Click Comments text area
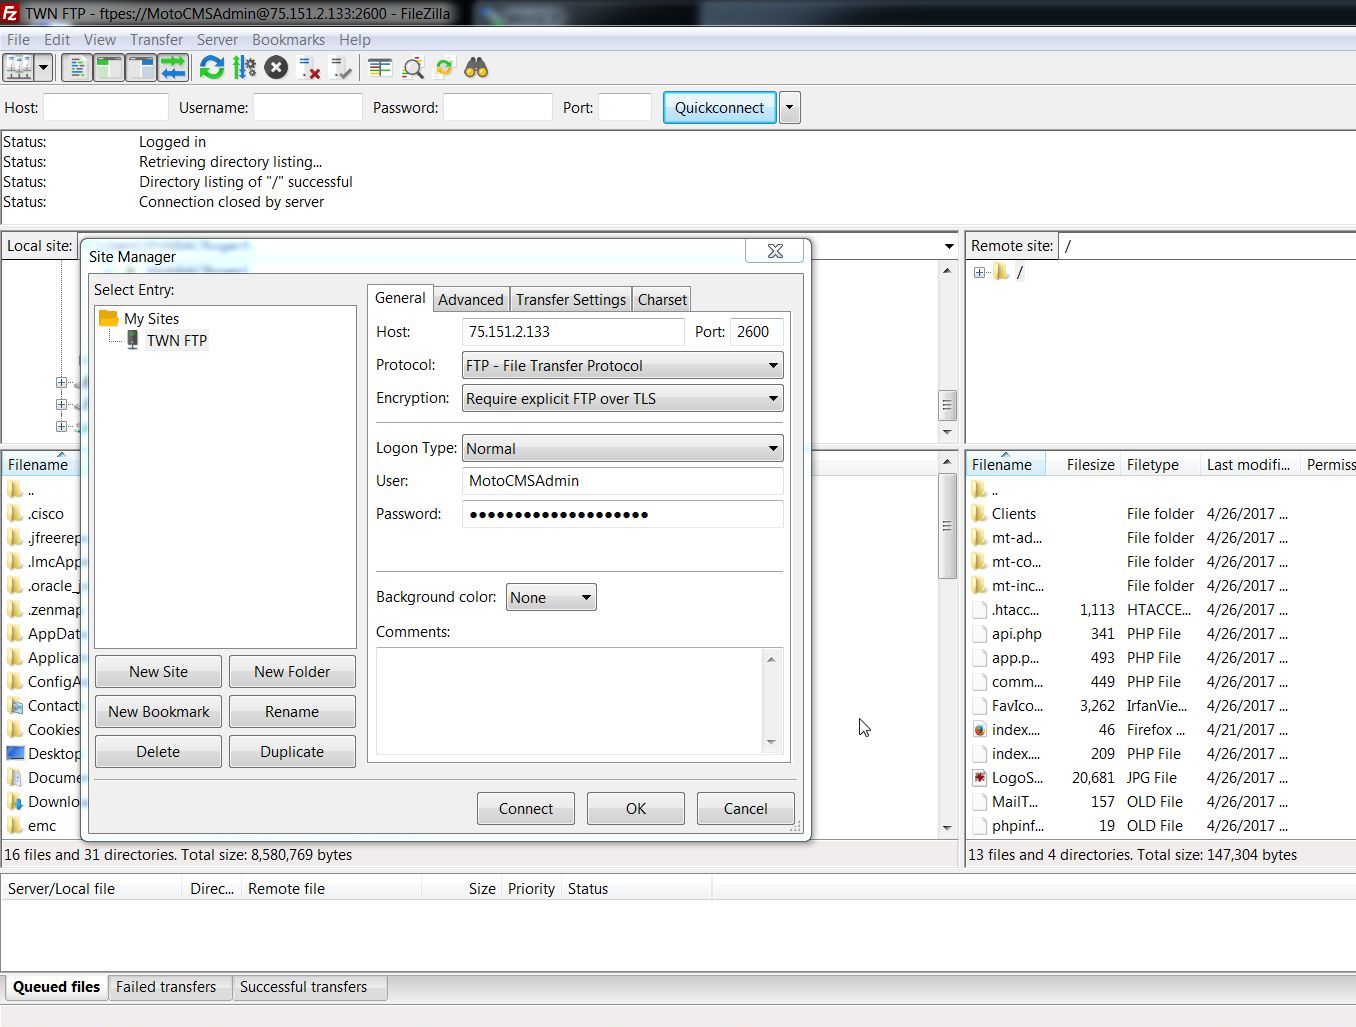 click(x=570, y=701)
